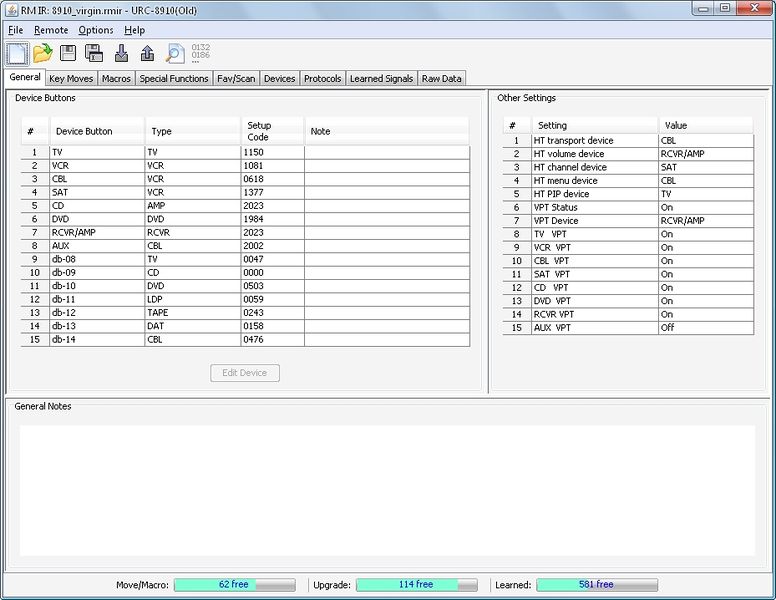This screenshot has width=776, height=600.
Task: Open the Help menu
Action: (134, 30)
